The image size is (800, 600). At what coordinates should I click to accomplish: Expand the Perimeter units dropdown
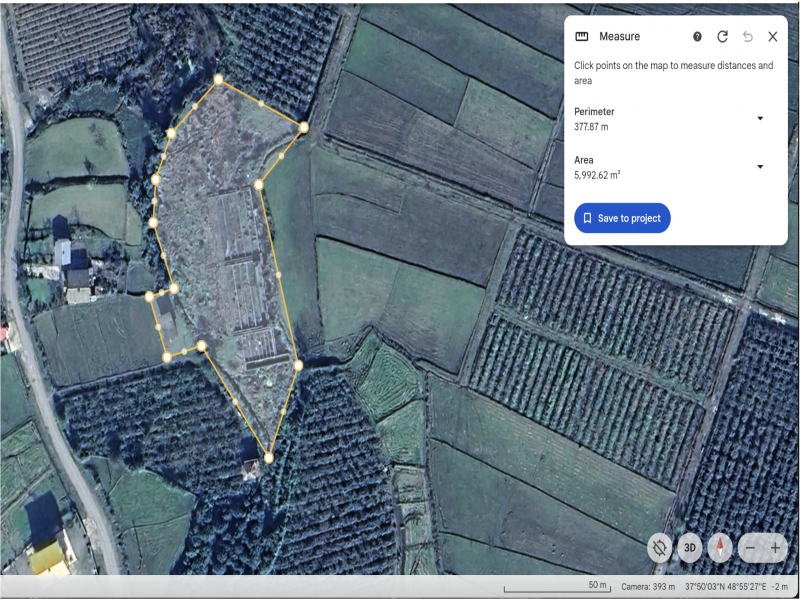[x=759, y=118]
